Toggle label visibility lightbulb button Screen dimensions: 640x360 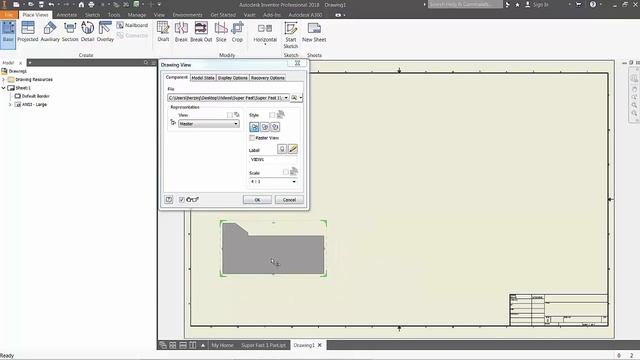point(282,149)
